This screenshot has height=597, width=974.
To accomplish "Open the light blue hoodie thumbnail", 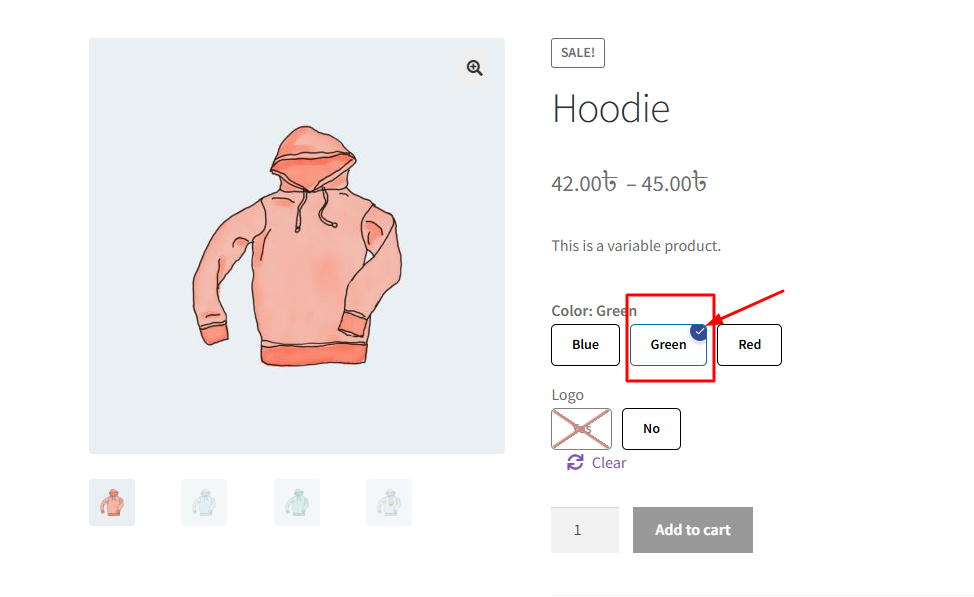I will [204, 502].
